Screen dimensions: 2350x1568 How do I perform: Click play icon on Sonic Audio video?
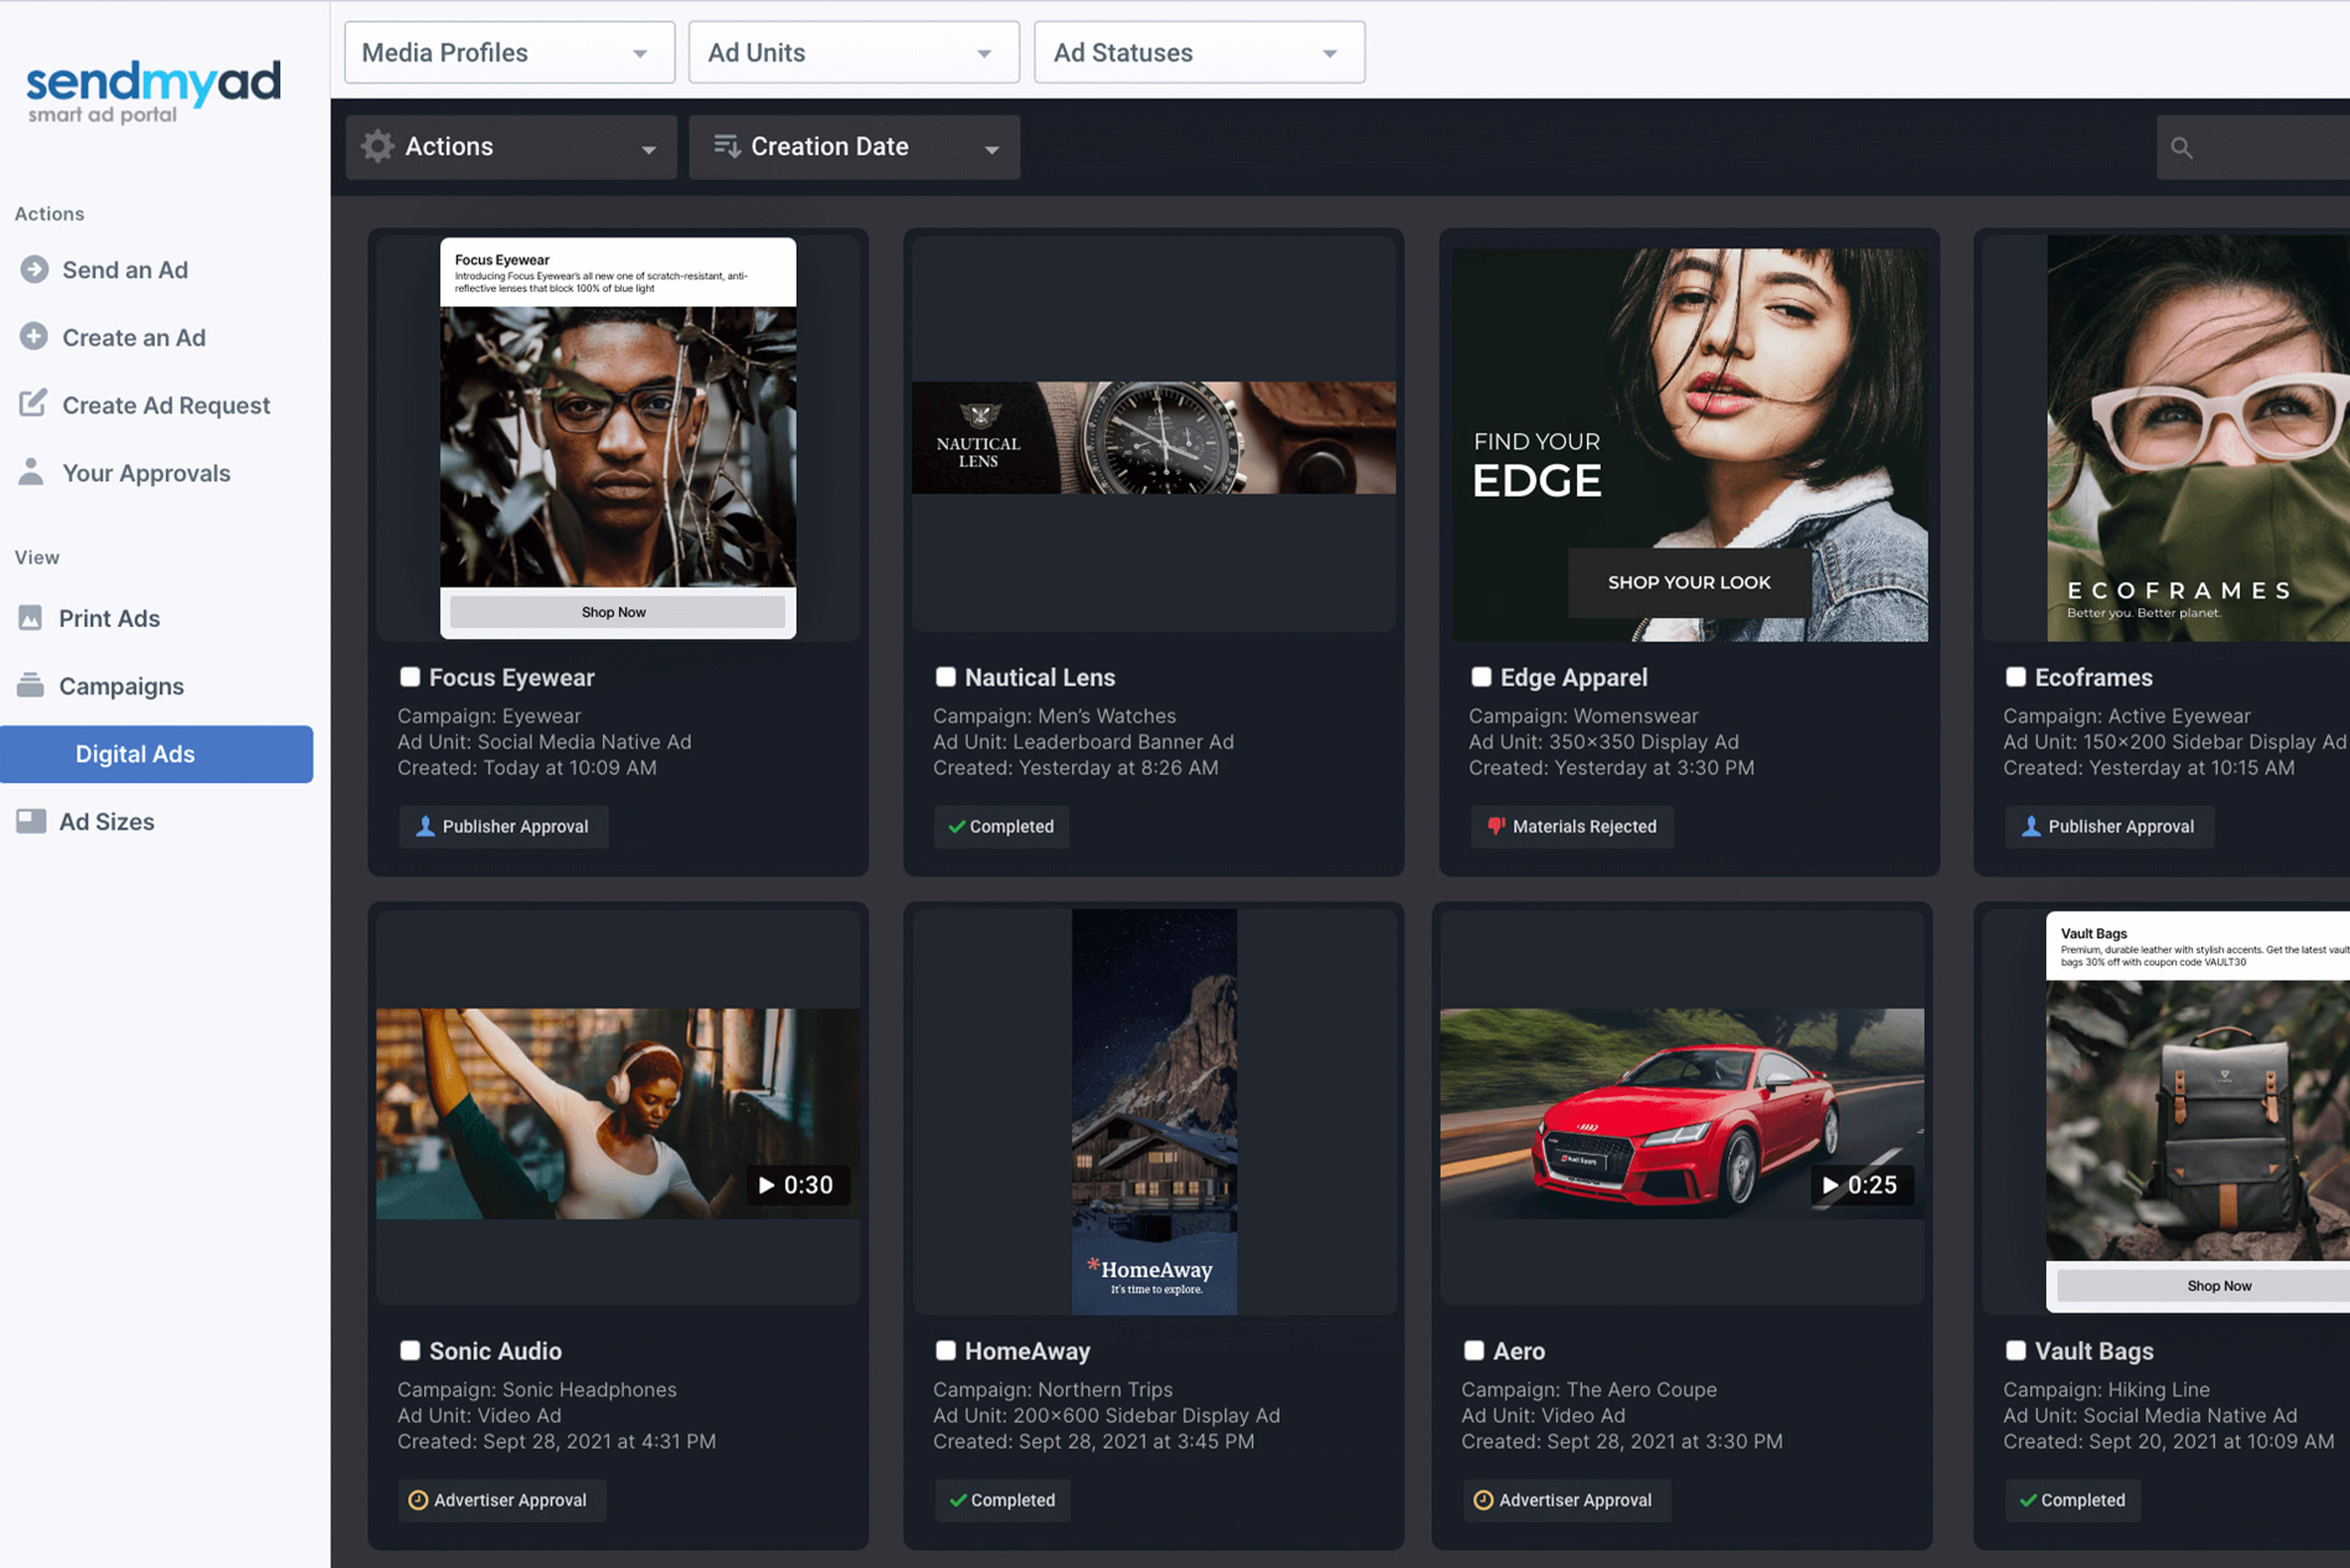(x=767, y=1185)
